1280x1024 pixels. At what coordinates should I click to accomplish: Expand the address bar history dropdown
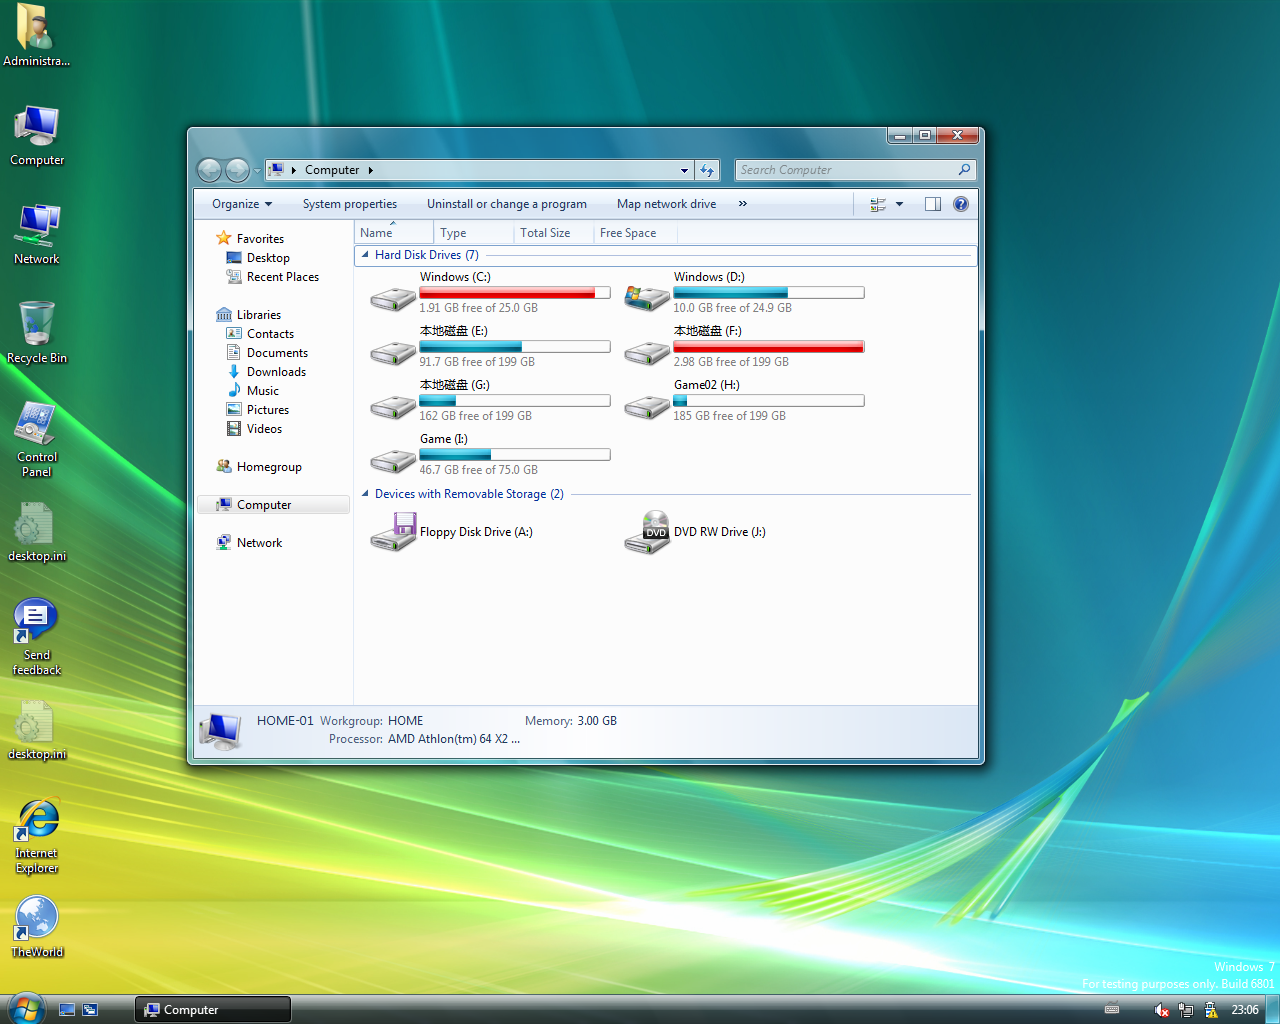pos(684,170)
